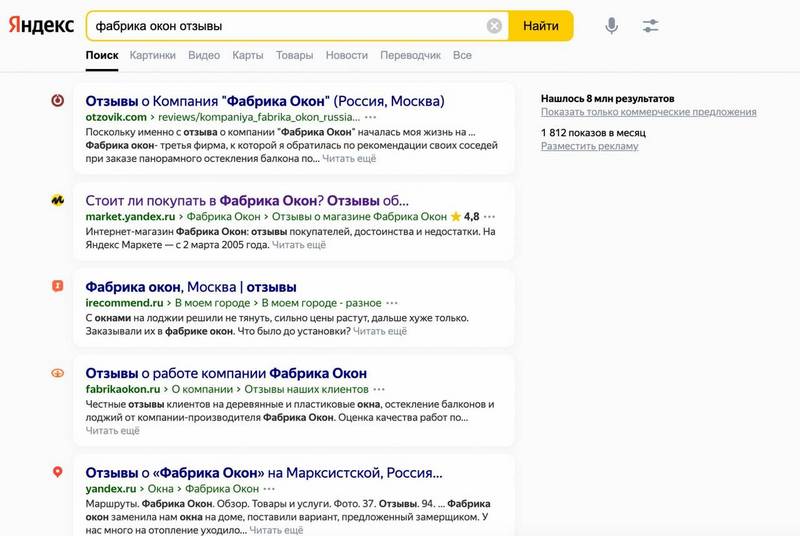Click Читать ещё in yandex.ru Окна snippet

(x=276, y=530)
